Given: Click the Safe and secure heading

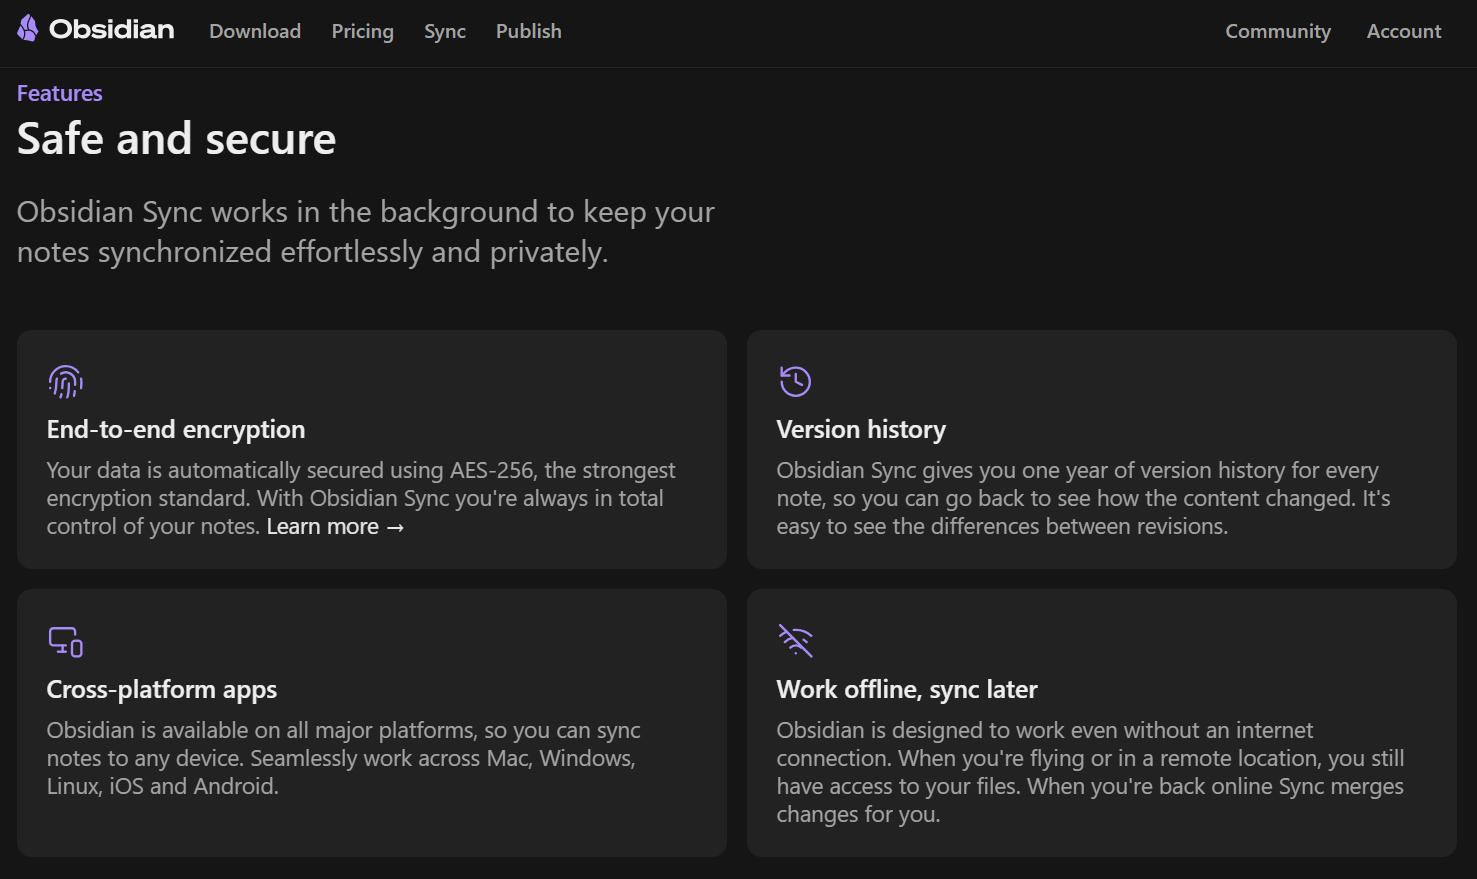Looking at the screenshot, I should (x=177, y=139).
